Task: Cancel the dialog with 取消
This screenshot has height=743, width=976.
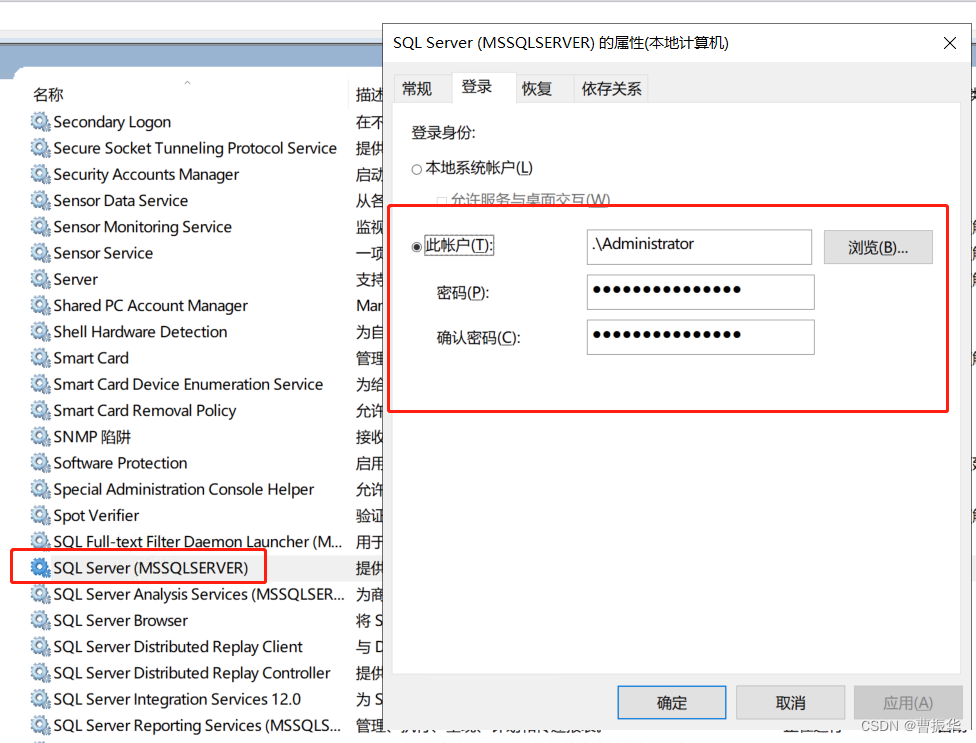Action: coord(791,703)
